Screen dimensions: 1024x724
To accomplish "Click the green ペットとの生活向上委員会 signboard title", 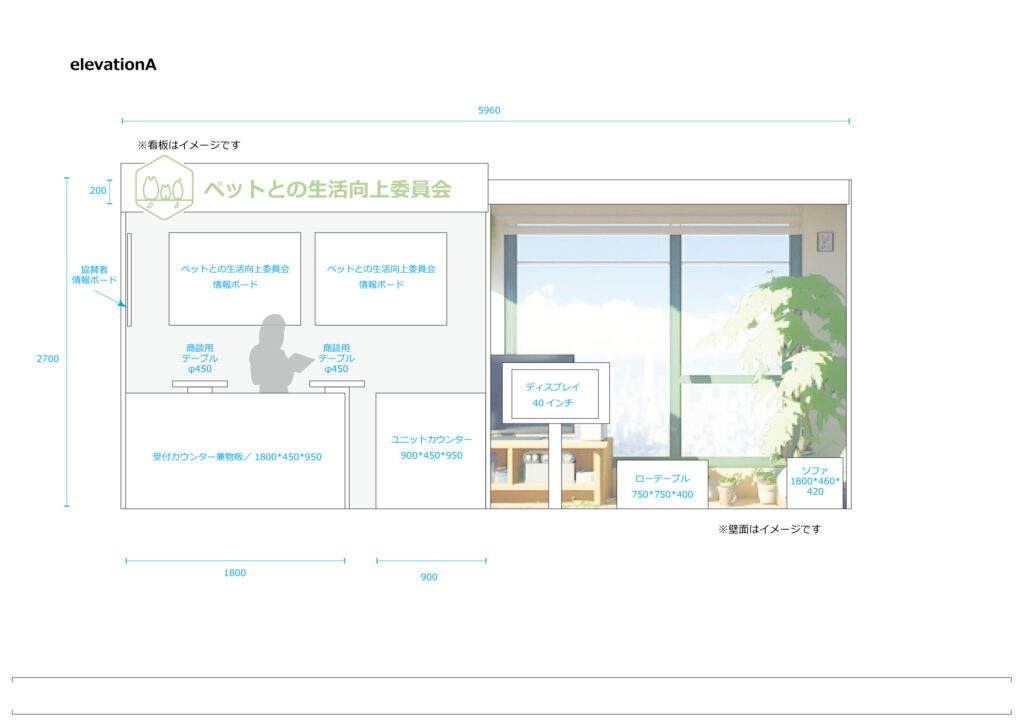I will point(327,188).
